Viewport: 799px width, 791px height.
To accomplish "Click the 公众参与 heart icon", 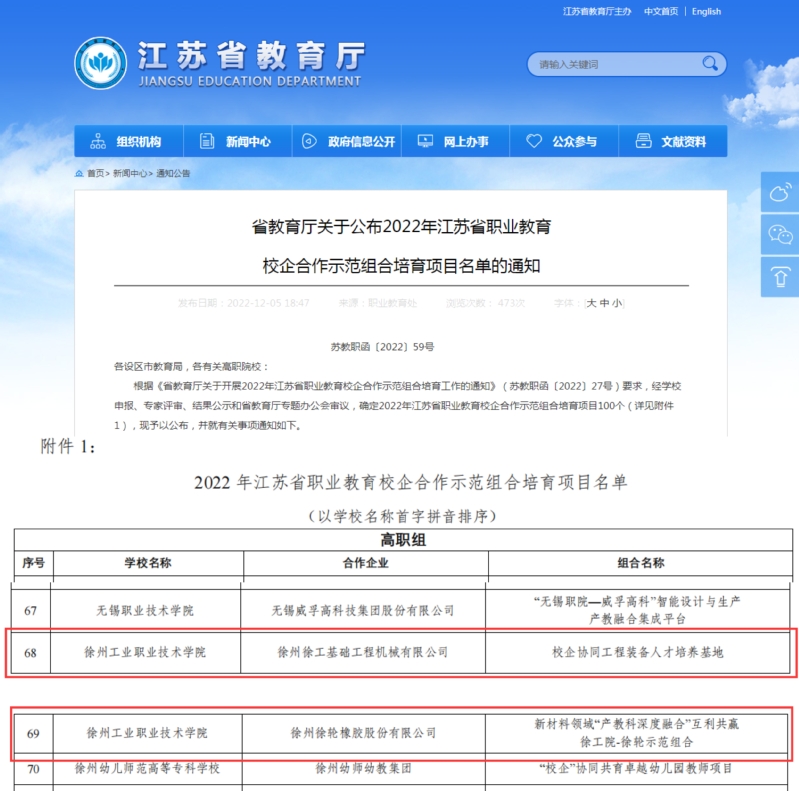I will coord(534,142).
